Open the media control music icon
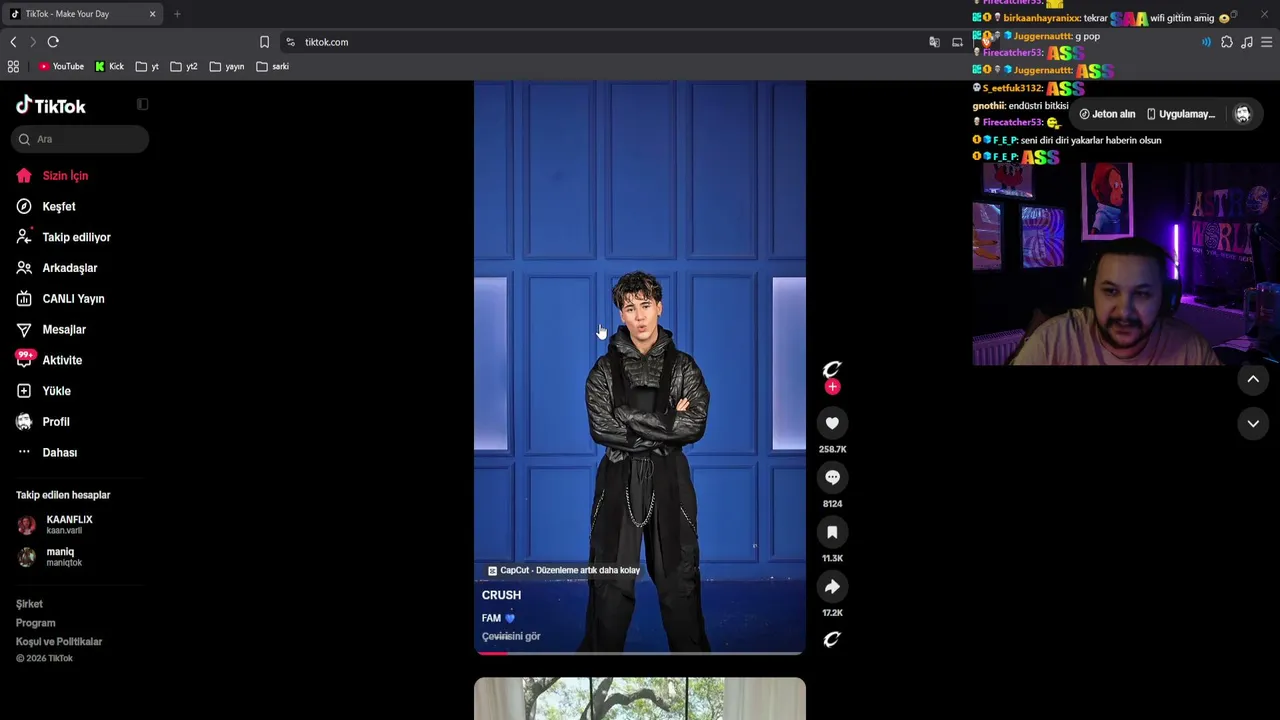 (x=1247, y=42)
